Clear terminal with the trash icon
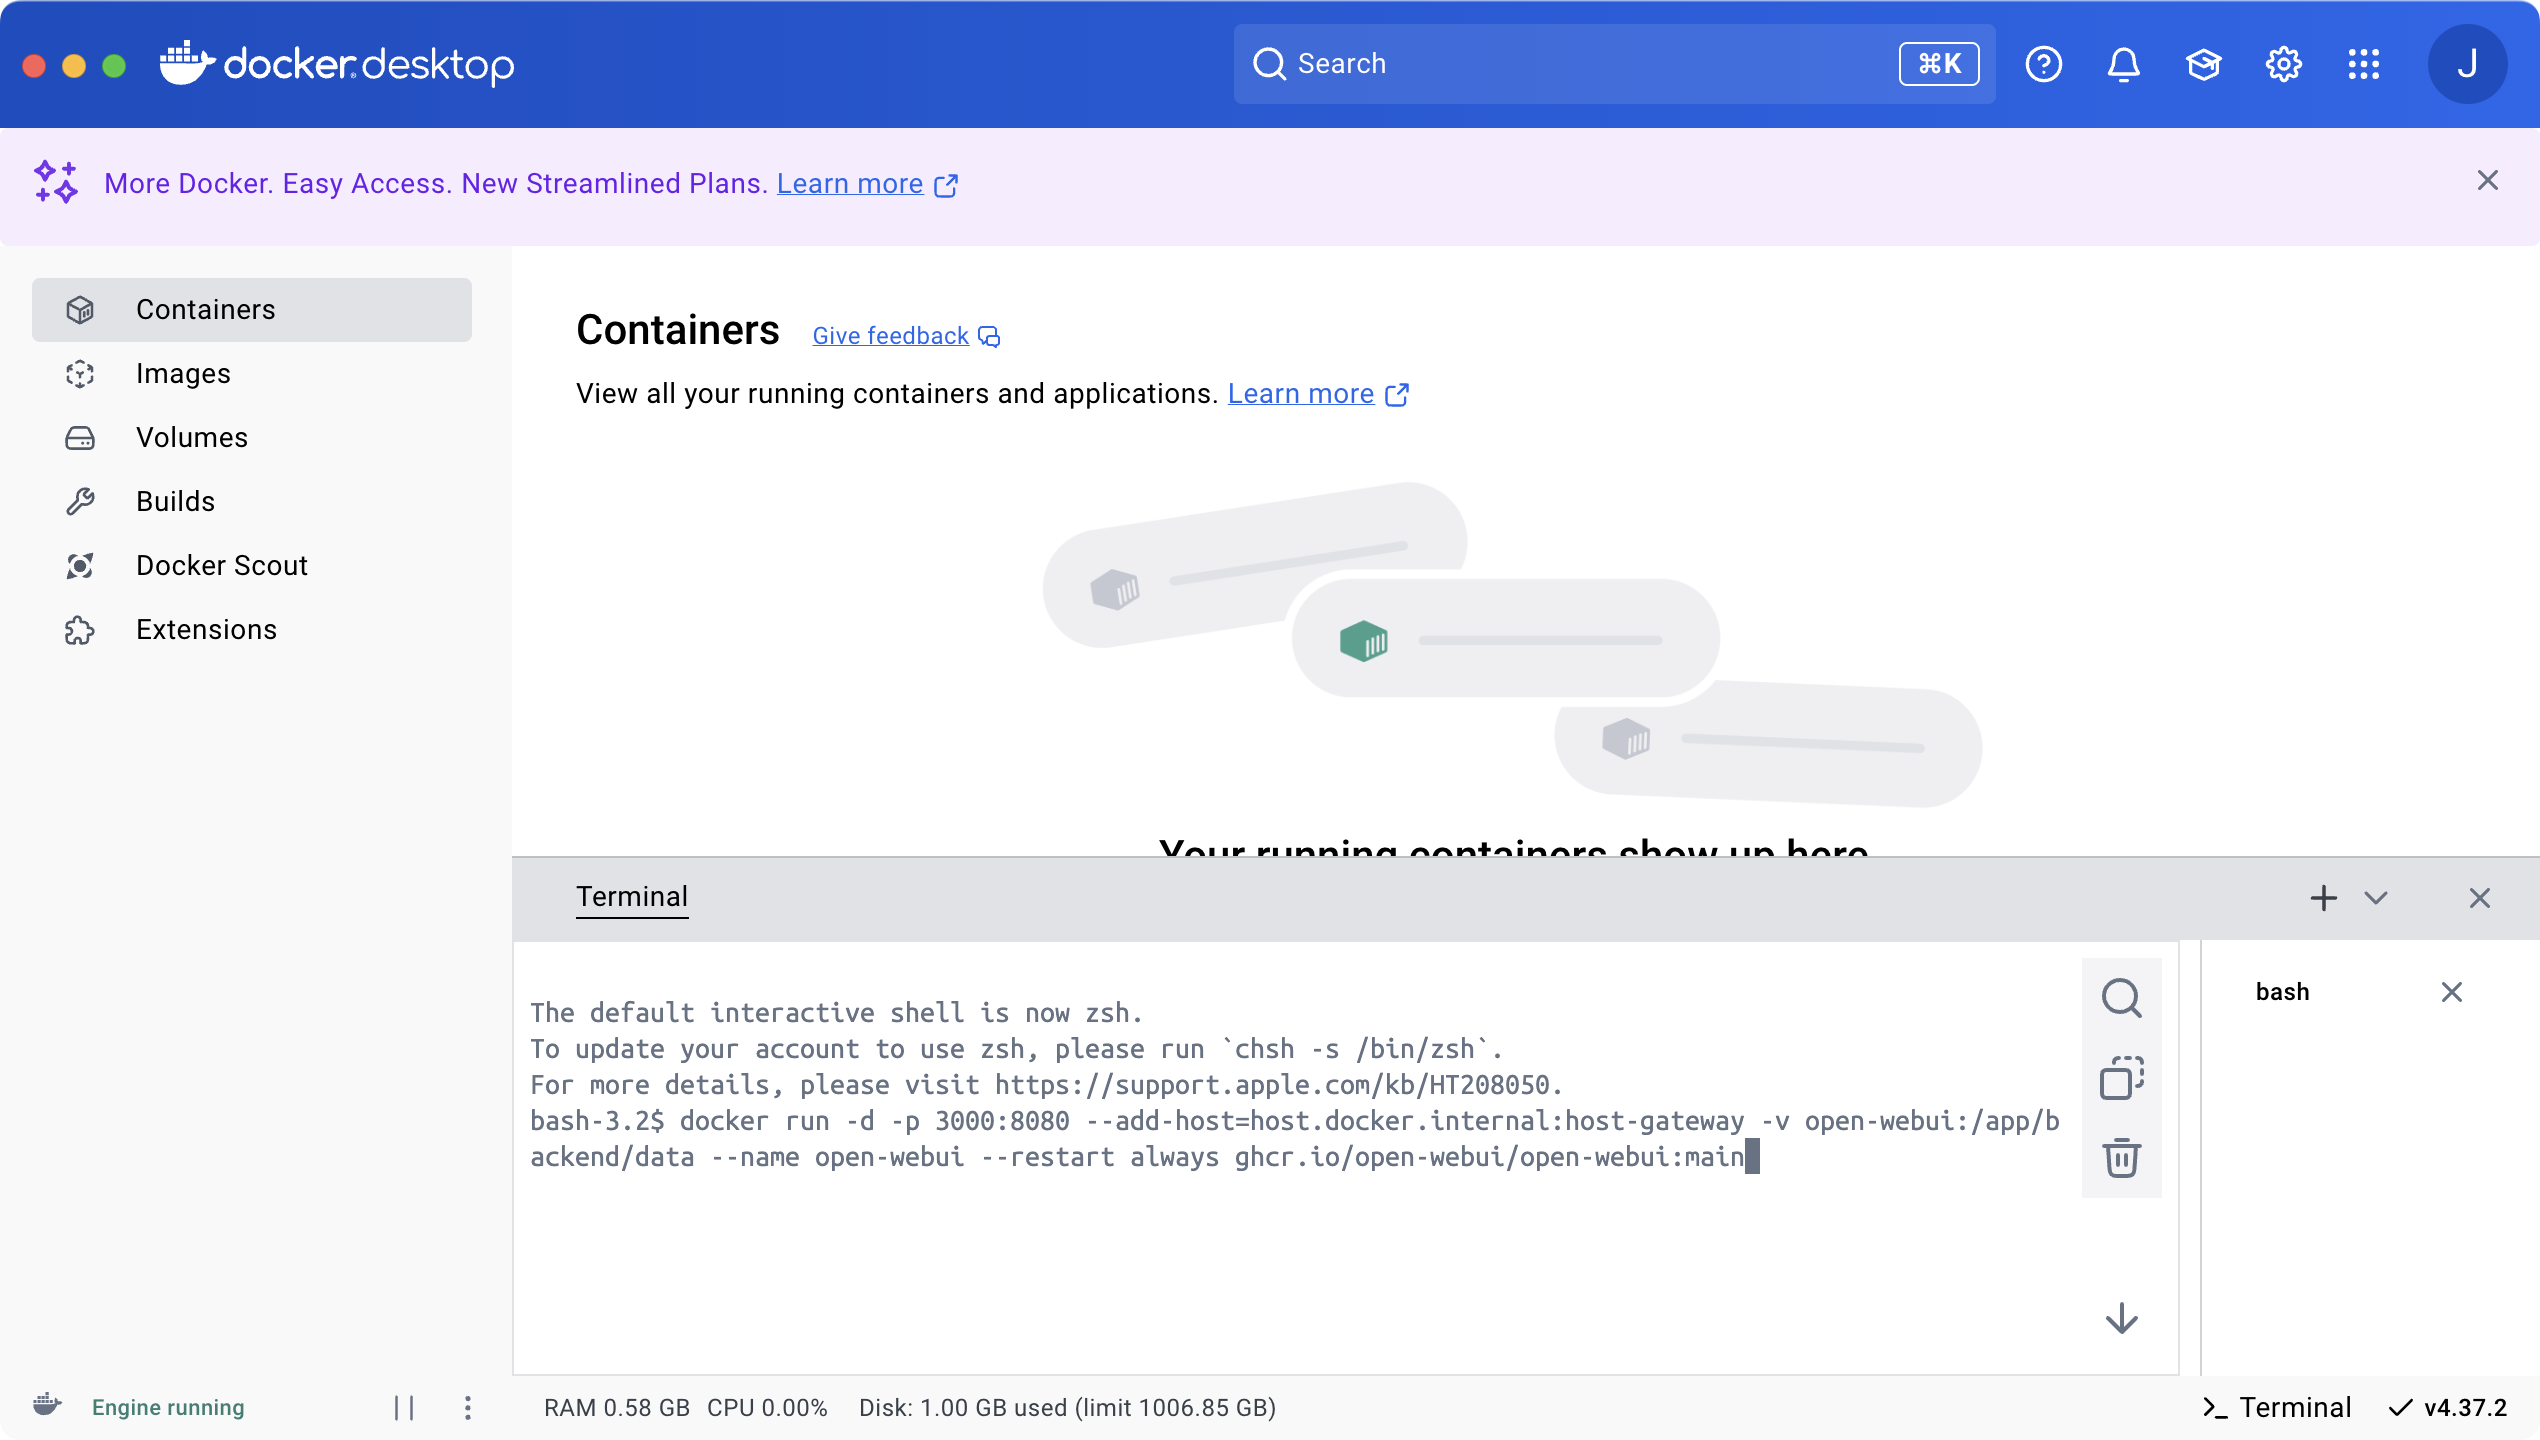2540x1440 pixels. coord(2121,1158)
